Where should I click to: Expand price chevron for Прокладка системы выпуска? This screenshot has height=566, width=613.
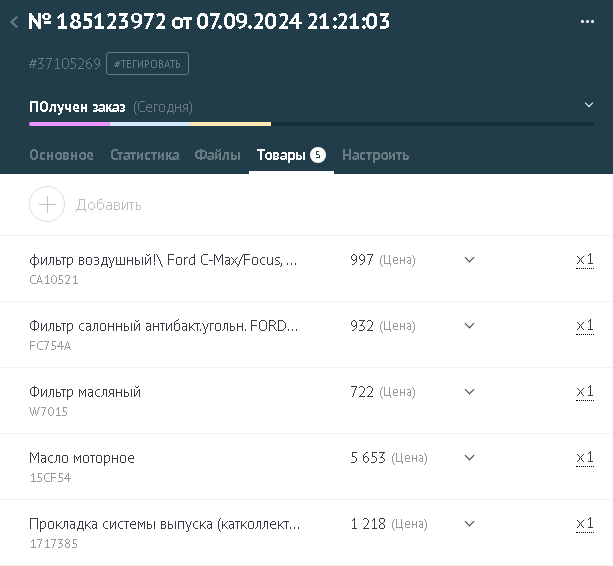coord(469,524)
